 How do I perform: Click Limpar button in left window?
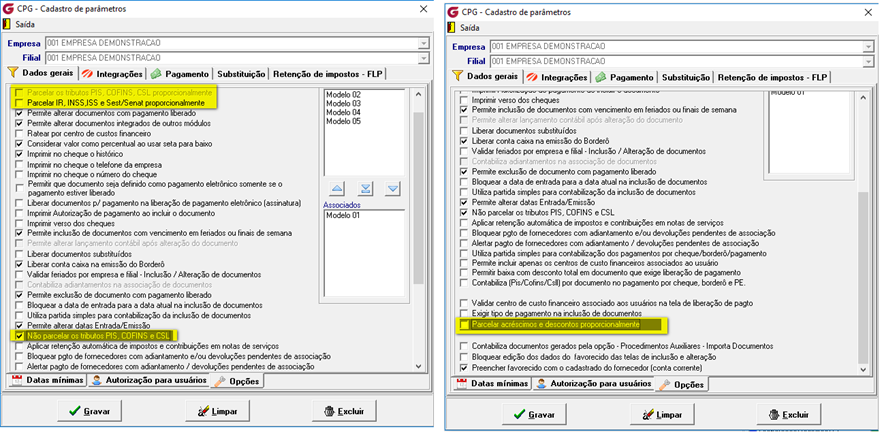click(218, 411)
